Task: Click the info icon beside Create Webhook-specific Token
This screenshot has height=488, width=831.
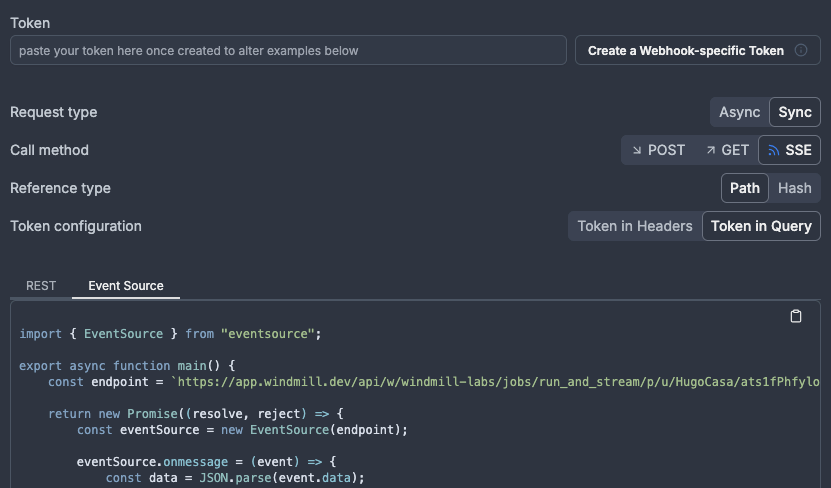Action: 801,50
